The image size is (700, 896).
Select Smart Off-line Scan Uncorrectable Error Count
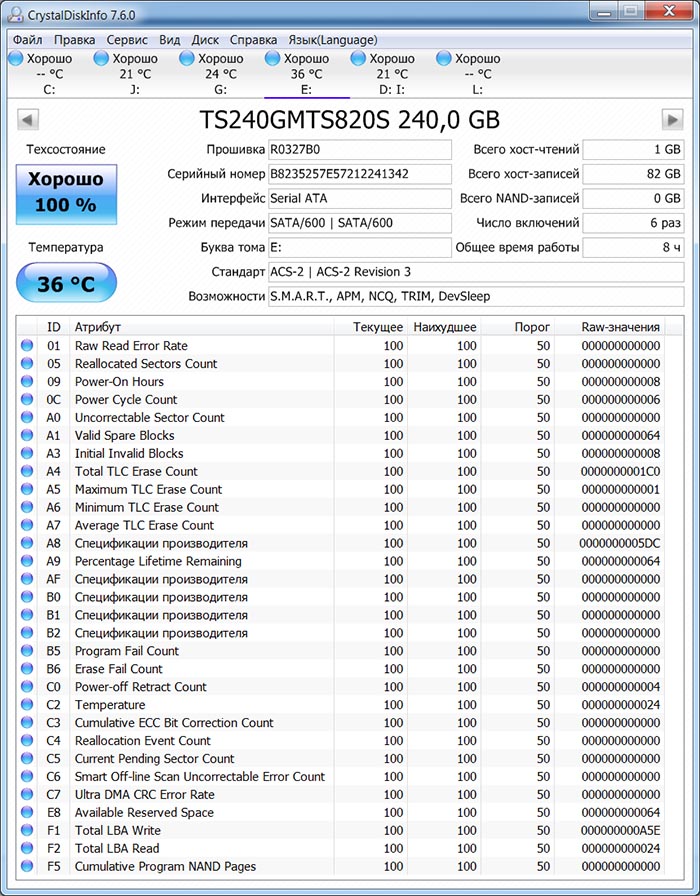[x=341, y=776]
